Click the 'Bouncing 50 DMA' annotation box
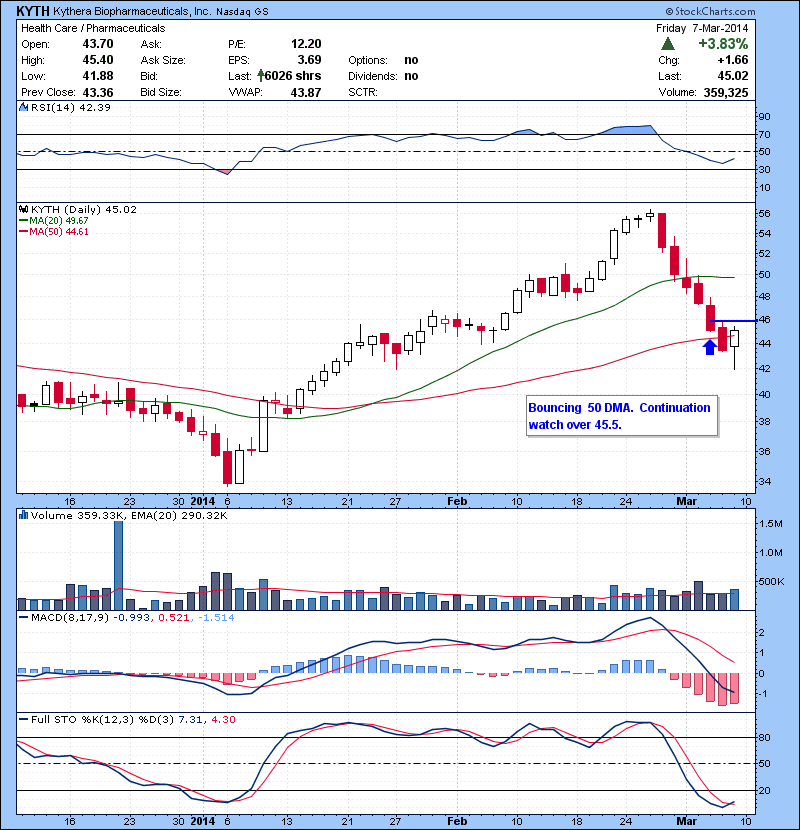Image resolution: width=800 pixels, height=830 pixels. [622, 416]
